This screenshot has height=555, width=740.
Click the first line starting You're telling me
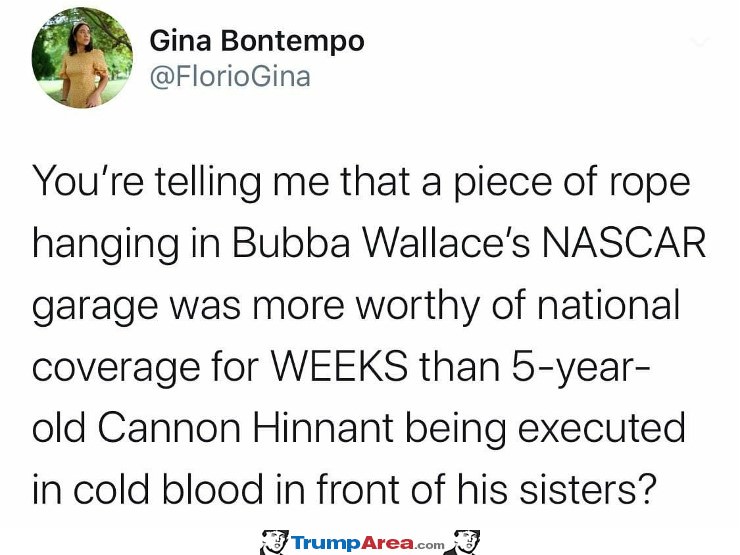(x=361, y=184)
